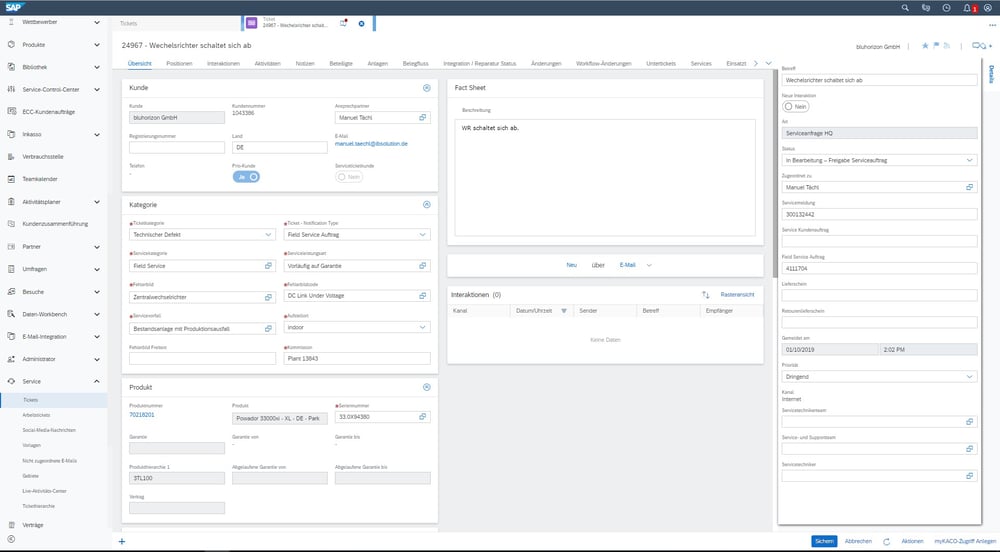
Task: Mark the ticket as favorite with the star
Action: point(925,46)
